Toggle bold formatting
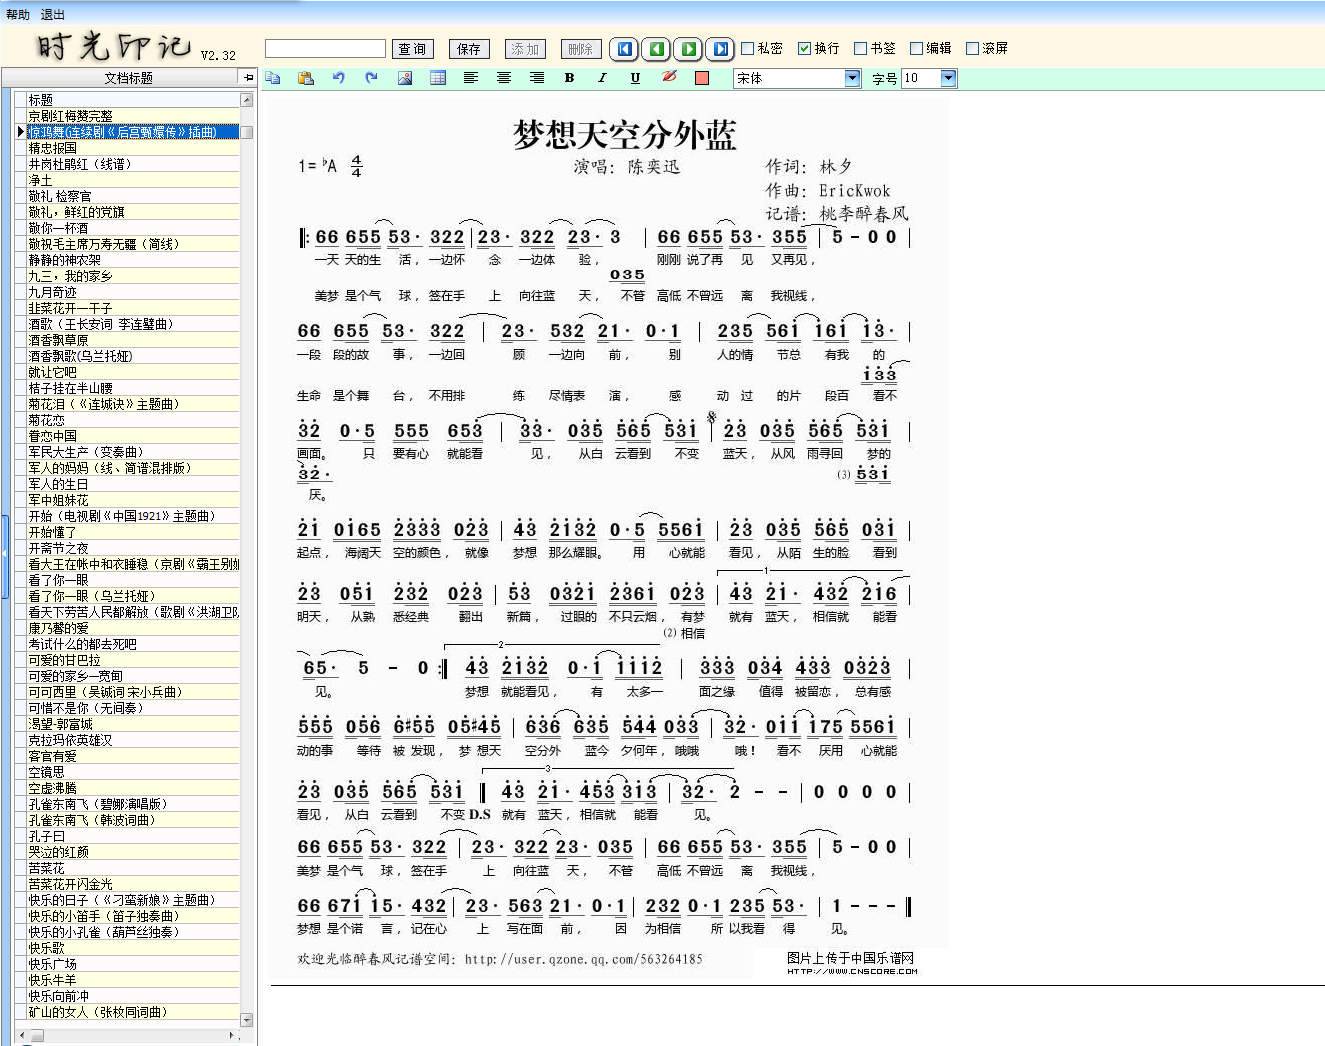This screenshot has width=1325, height=1046. [569, 78]
